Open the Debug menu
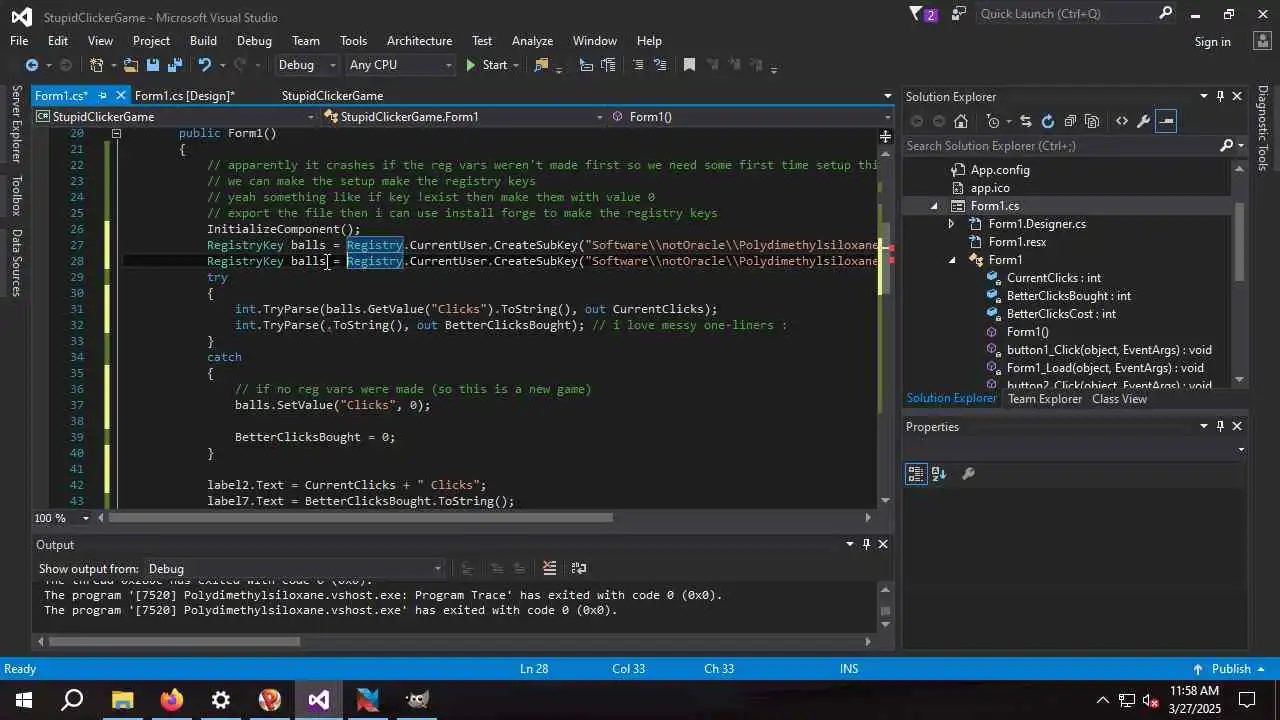This screenshot has height=720, width=1280. (x=254, y=41)
